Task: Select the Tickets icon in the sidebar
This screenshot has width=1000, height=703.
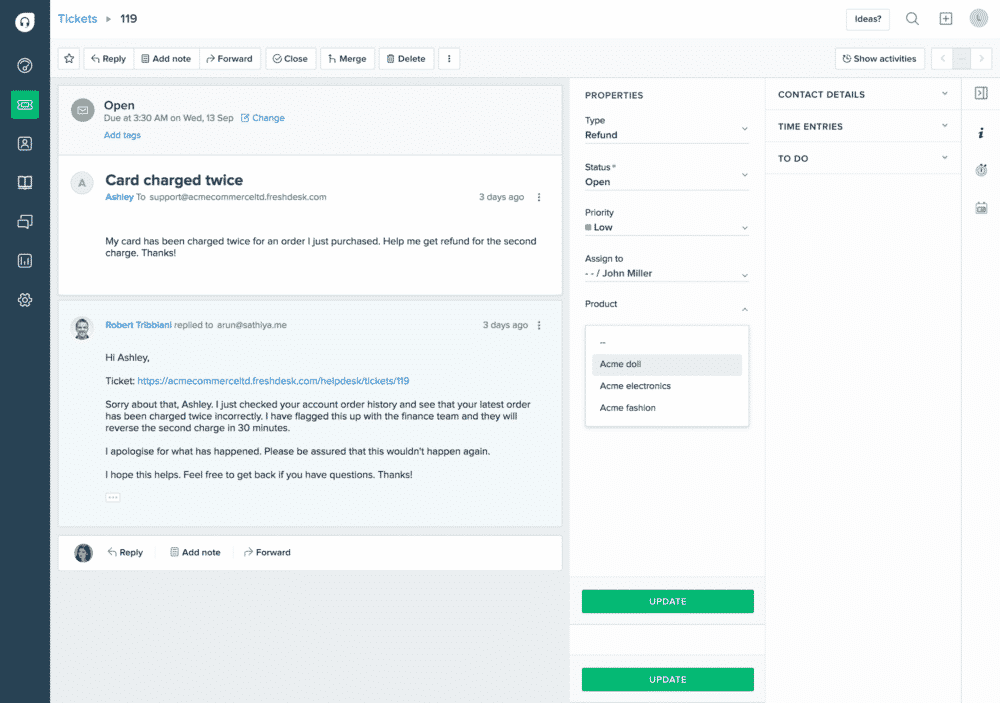Action: point(25,104)
